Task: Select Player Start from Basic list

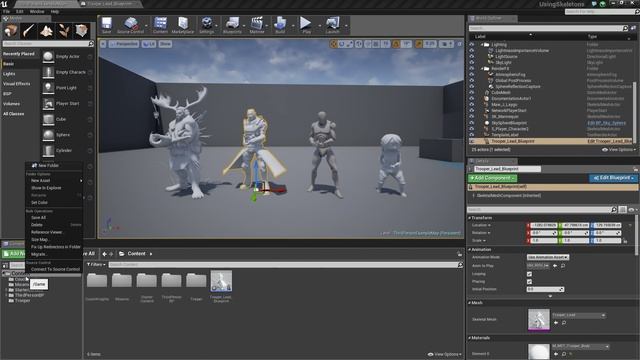Action: pyautogui.click(x=67, y=104)
